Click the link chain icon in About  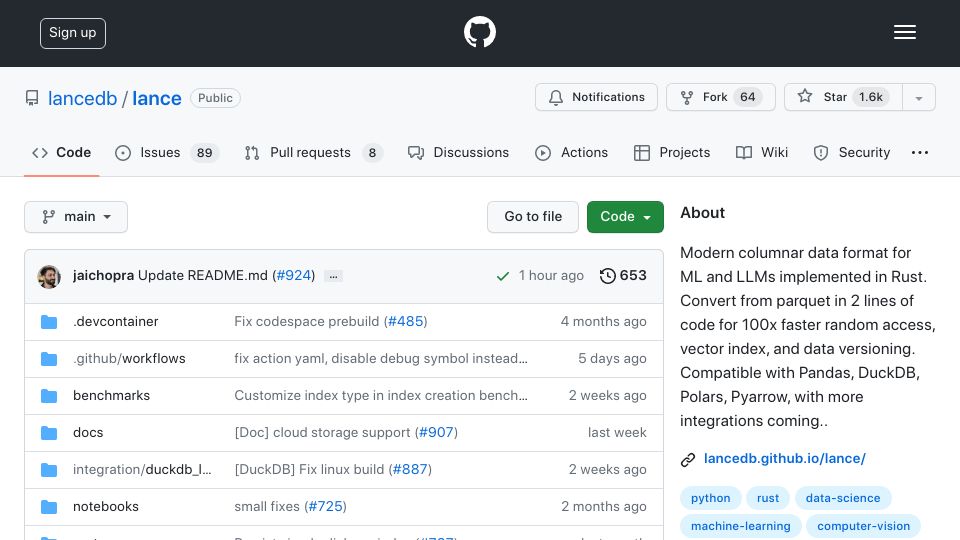(x=688, y=460)
